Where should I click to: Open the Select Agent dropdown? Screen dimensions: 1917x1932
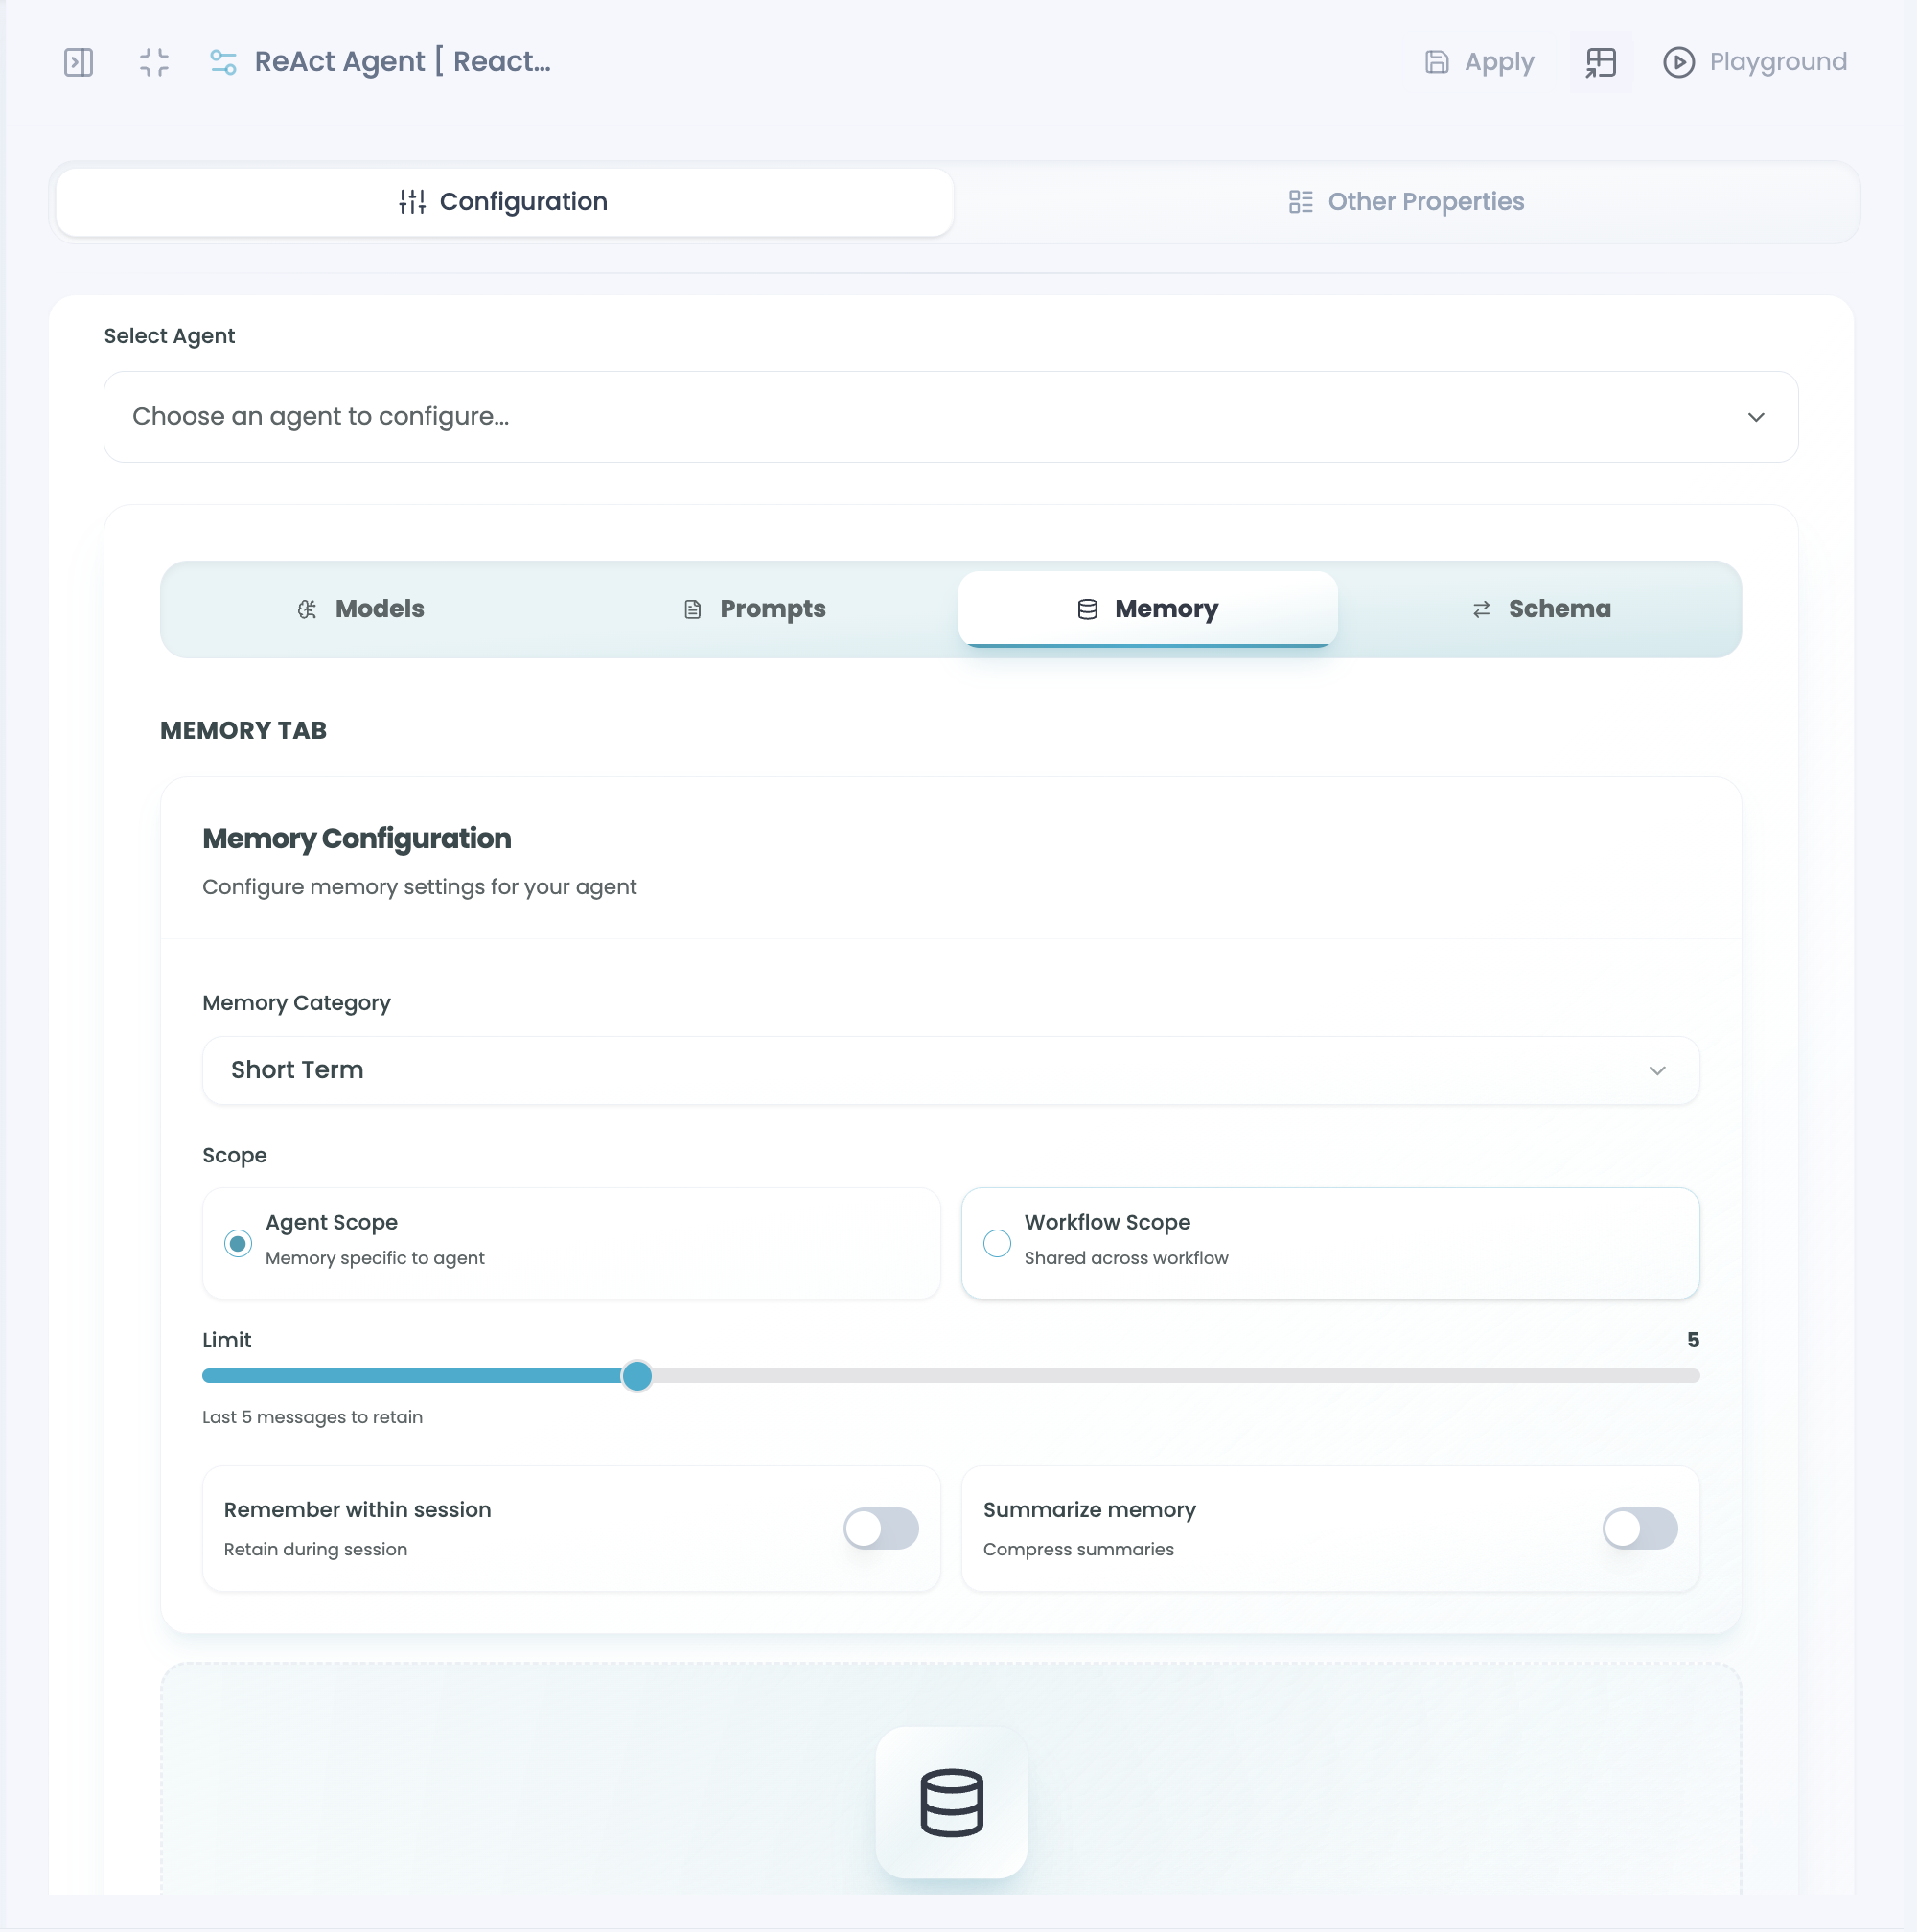click(950, 417)
